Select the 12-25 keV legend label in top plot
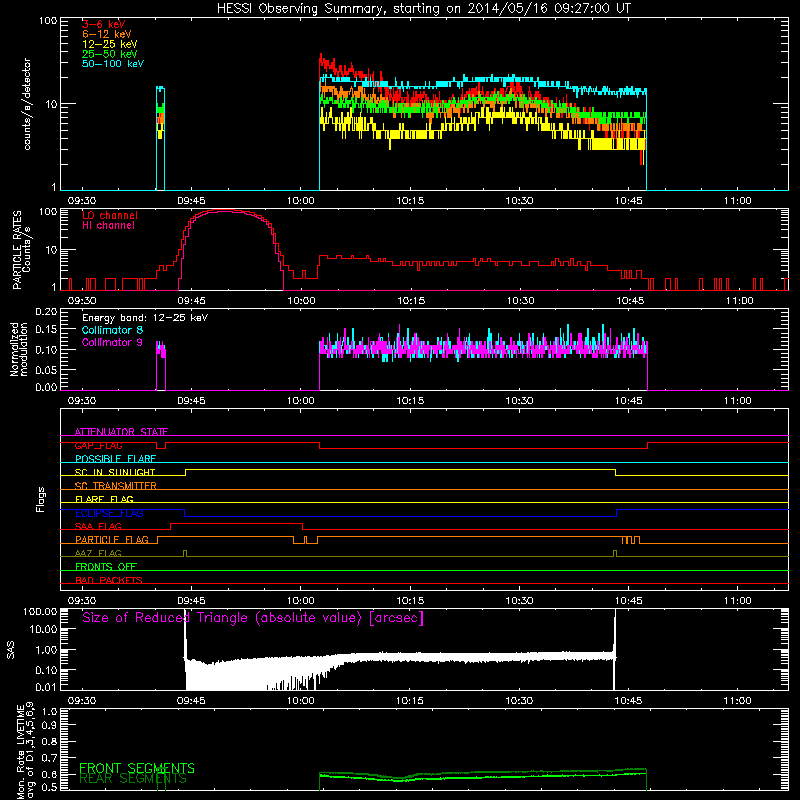Screen dimensions: 800x800 tap(109, 44)
